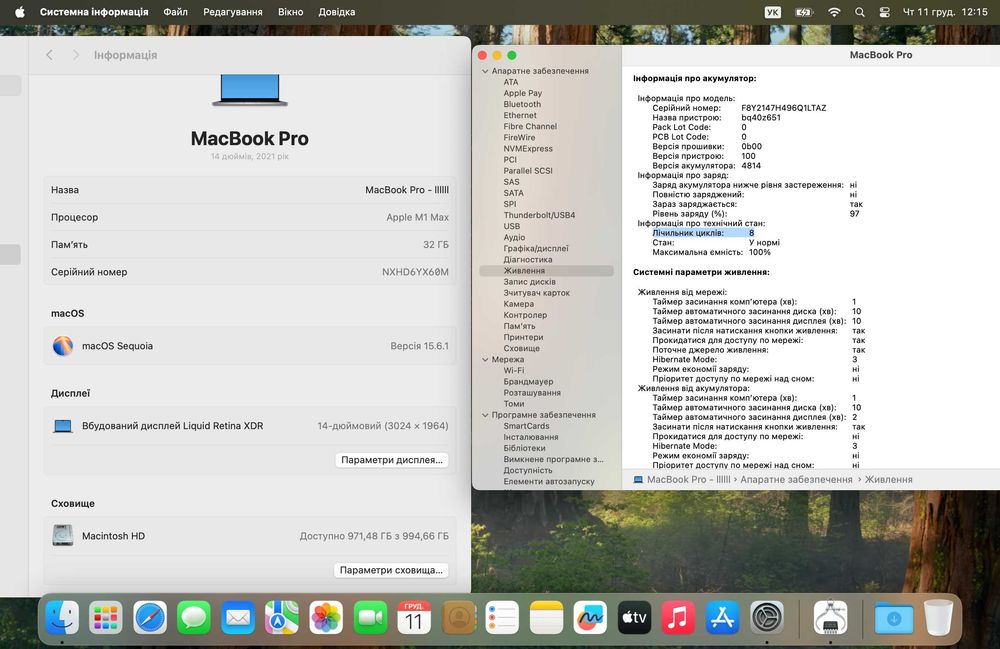Open Системна інформація app menu
This screenshot has width=1000, height=649.
coord(94,12)
